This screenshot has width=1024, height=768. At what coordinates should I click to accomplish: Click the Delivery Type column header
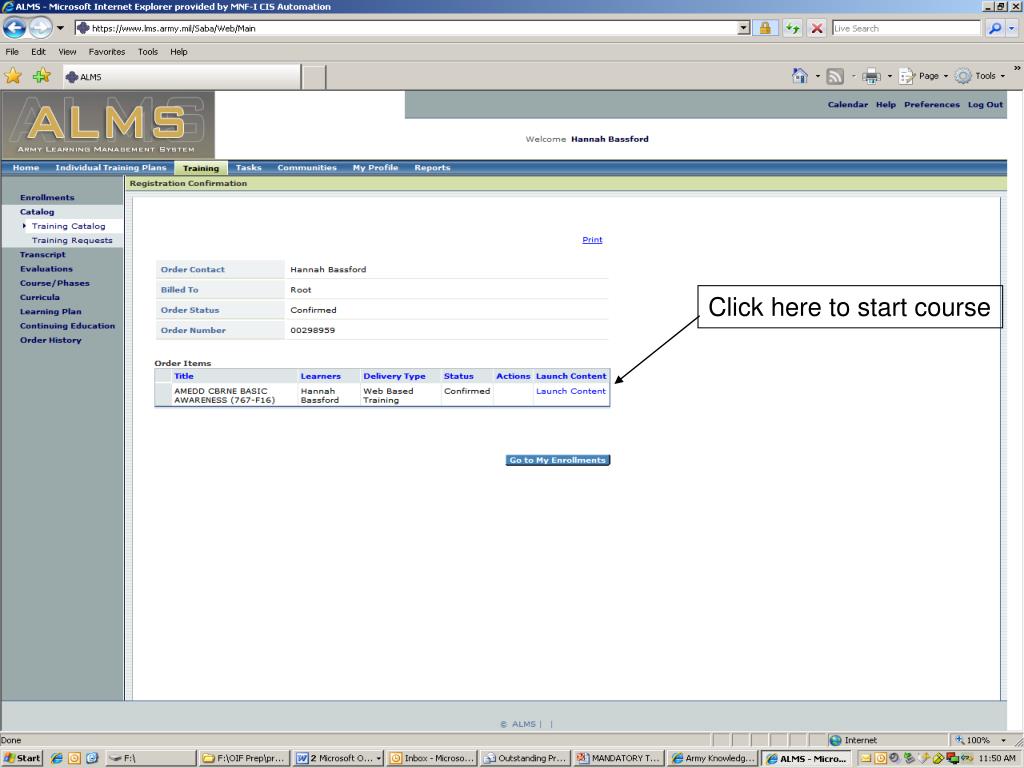[x=394, y=376]
